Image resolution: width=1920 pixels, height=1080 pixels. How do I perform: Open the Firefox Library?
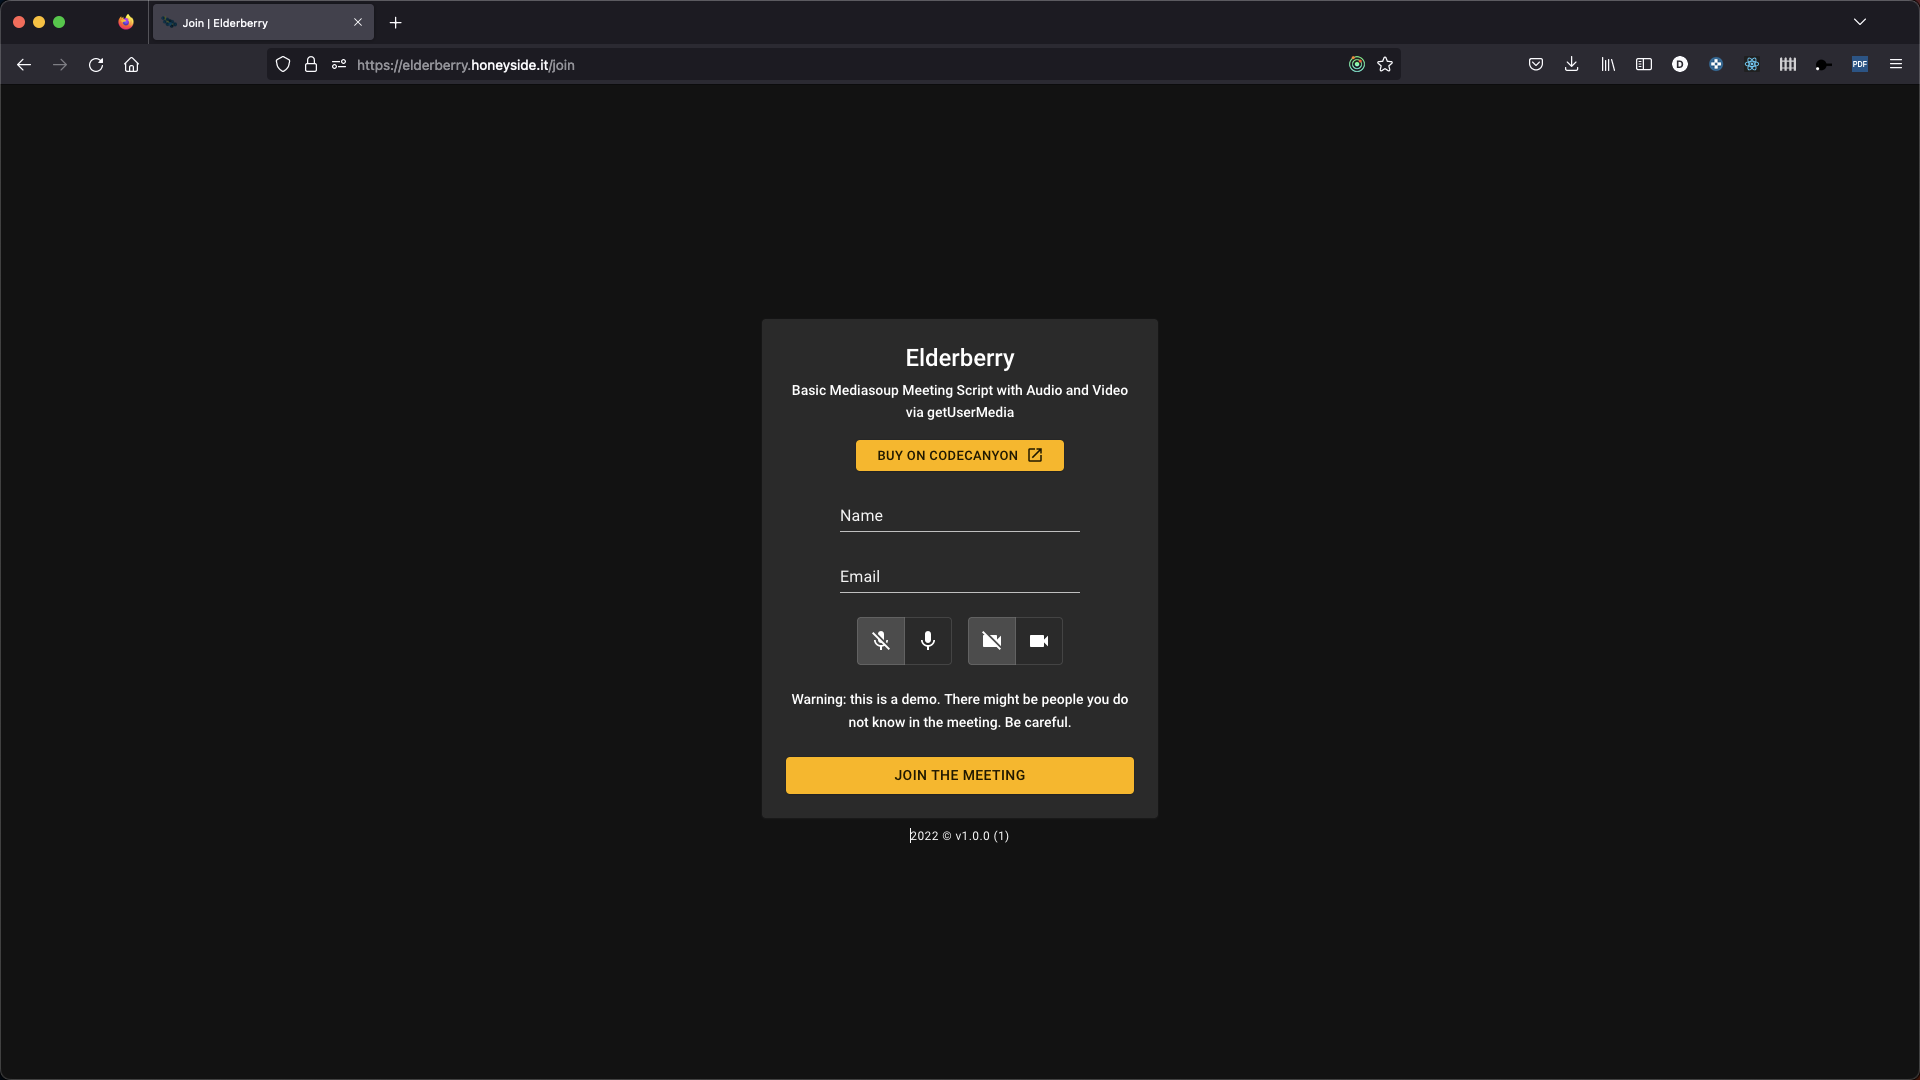1607,64
